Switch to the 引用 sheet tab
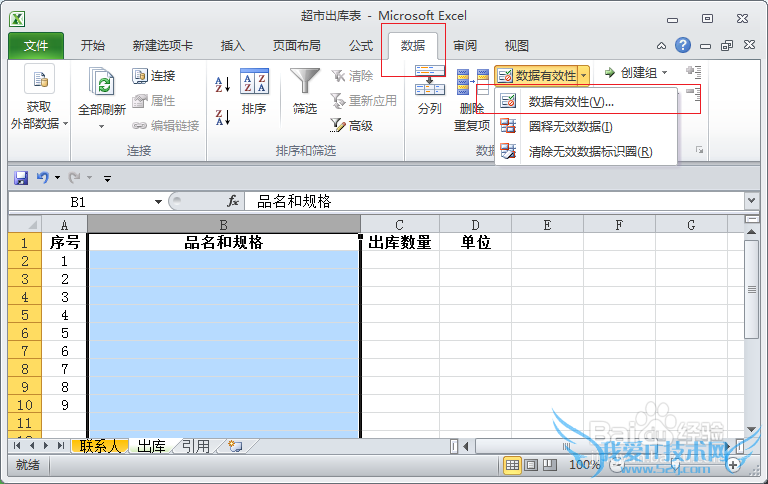The image size is (768, 484). pyautogui.click(x=195, y=446)
